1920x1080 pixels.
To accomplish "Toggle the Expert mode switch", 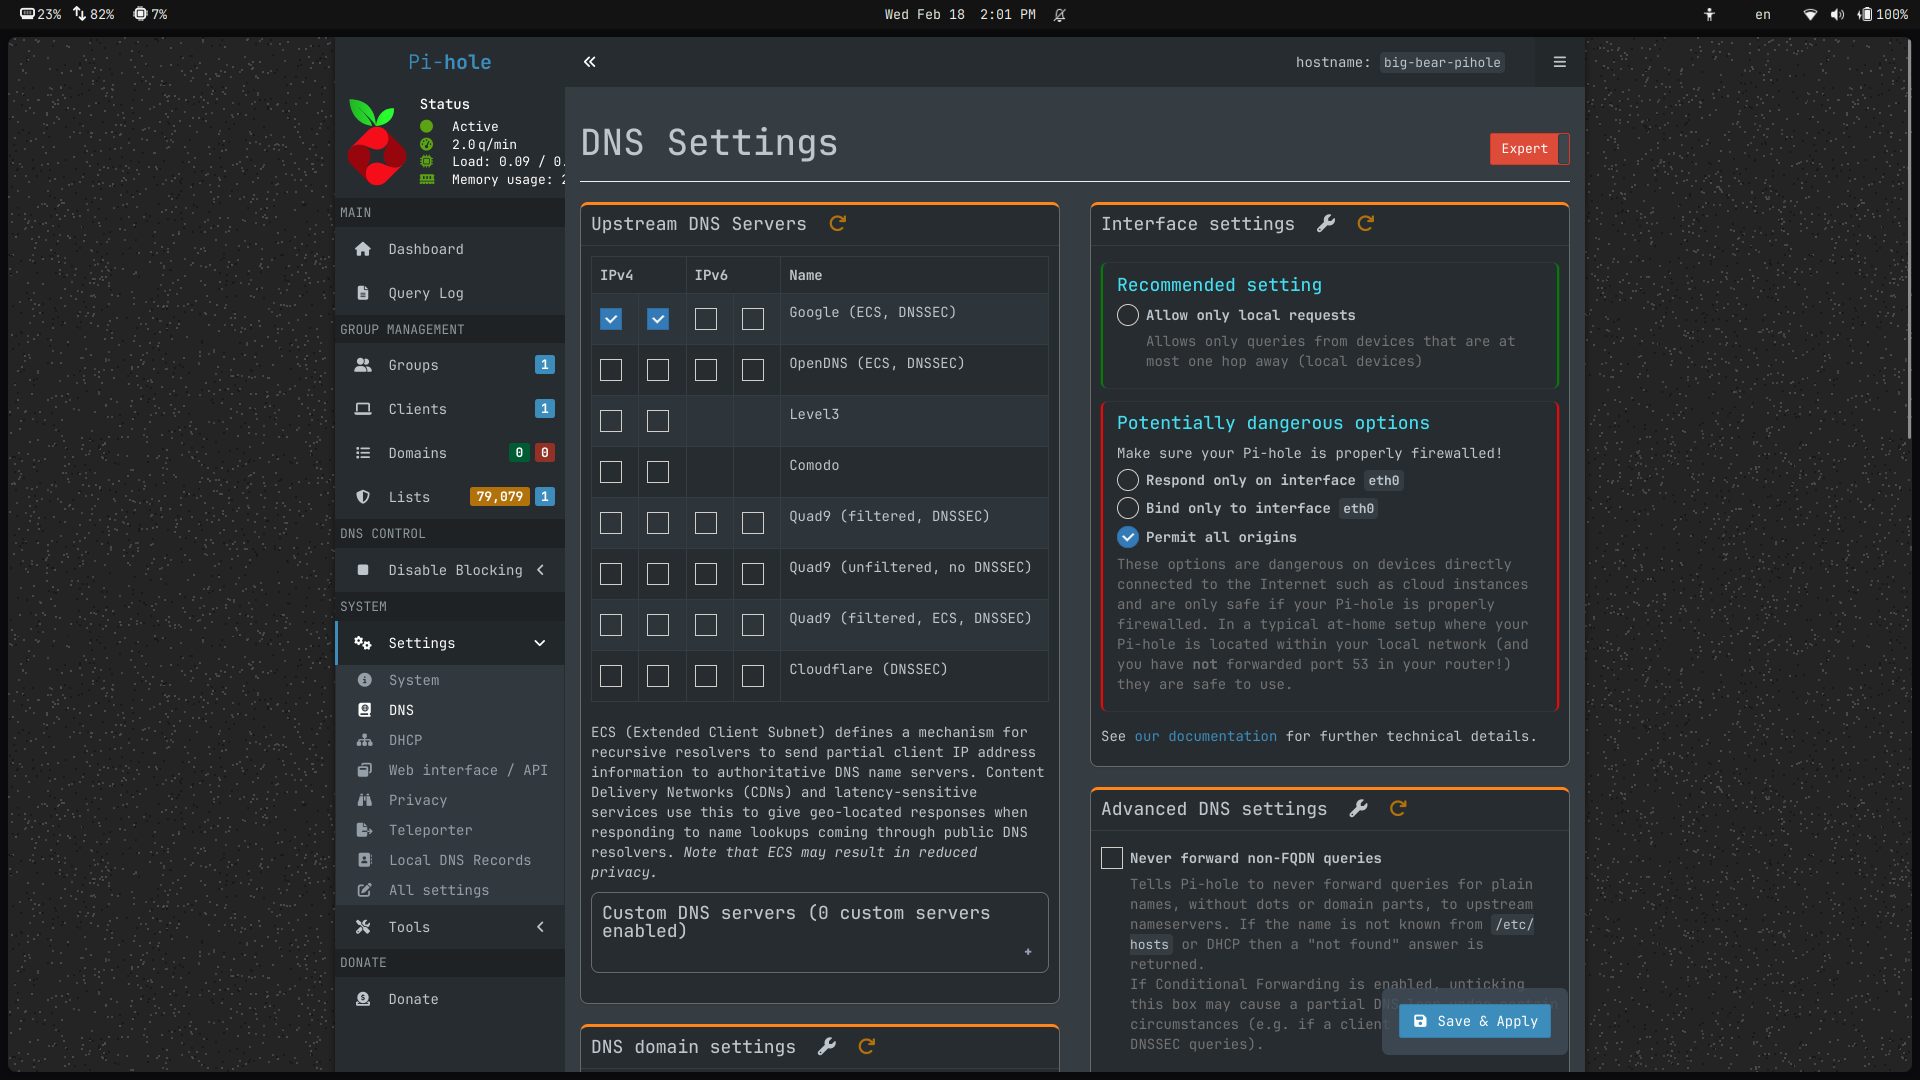I will pos(1529,149).
